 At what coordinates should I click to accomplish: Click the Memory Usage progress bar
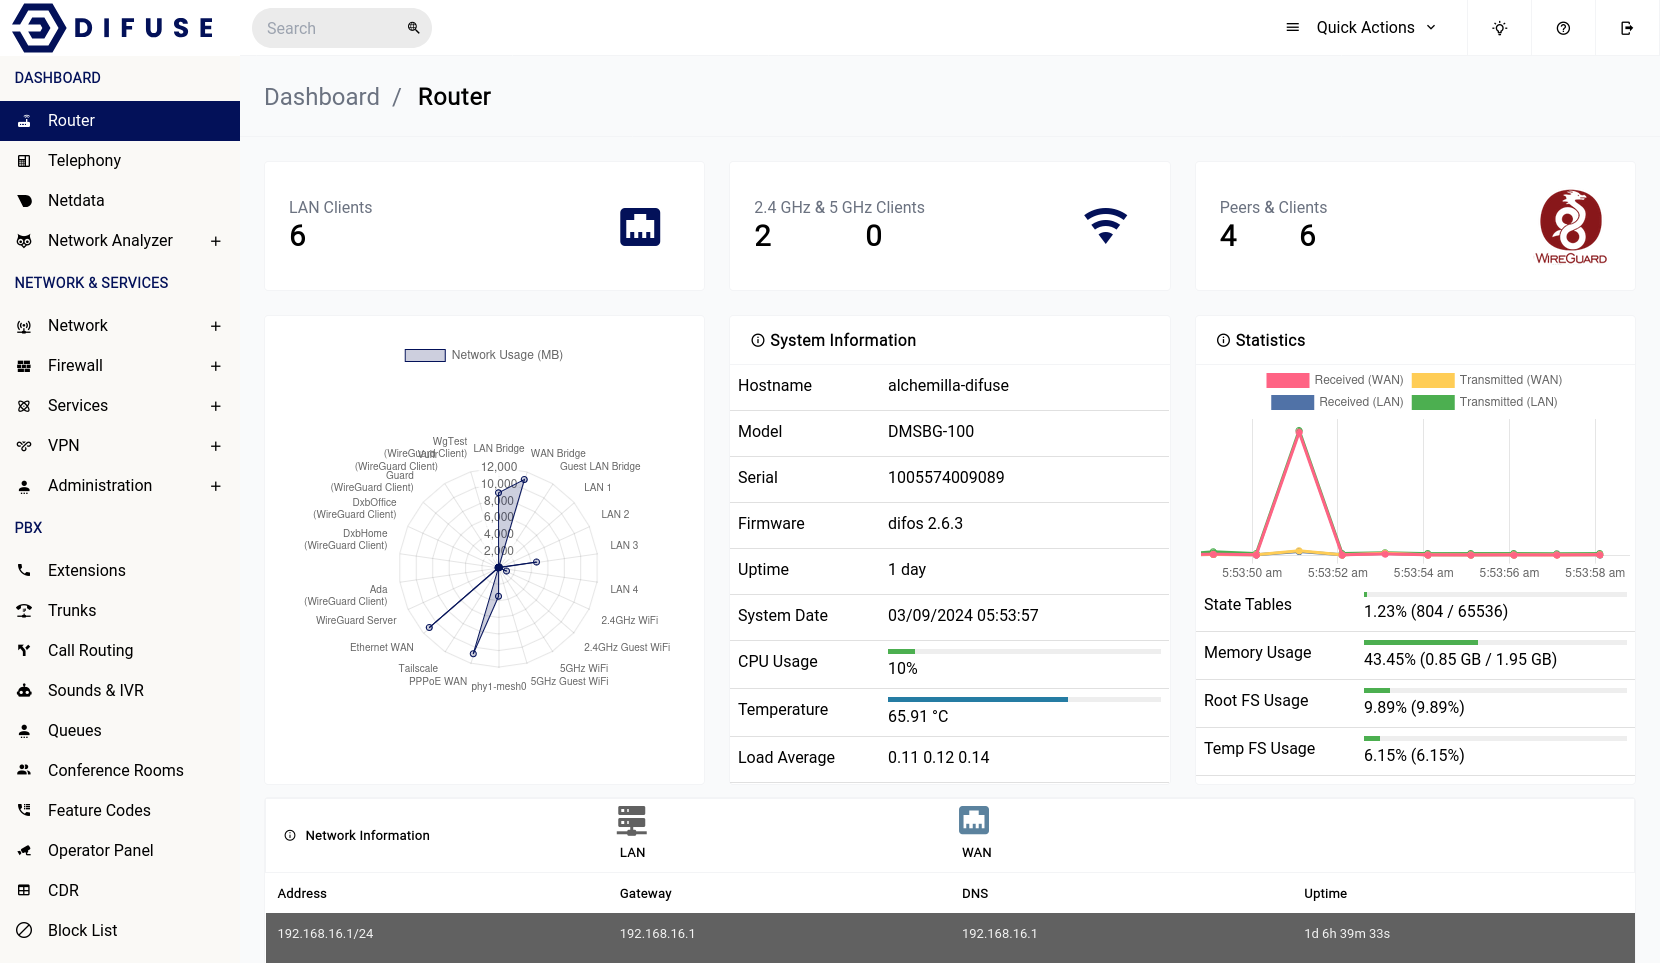click(1495, 643)
